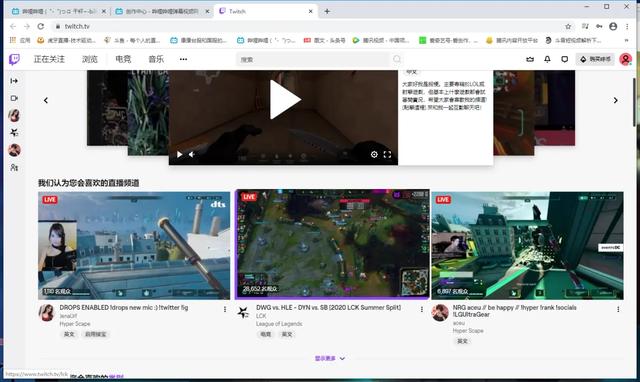The image size is (640, 382).
Task: Open the three-dot more menu in Twitch nav
Action: coord(183,60)
